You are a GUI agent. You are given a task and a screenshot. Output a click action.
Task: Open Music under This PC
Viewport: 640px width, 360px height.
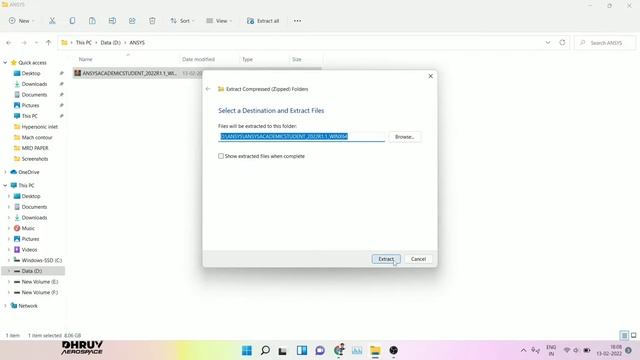click(28, 228)
